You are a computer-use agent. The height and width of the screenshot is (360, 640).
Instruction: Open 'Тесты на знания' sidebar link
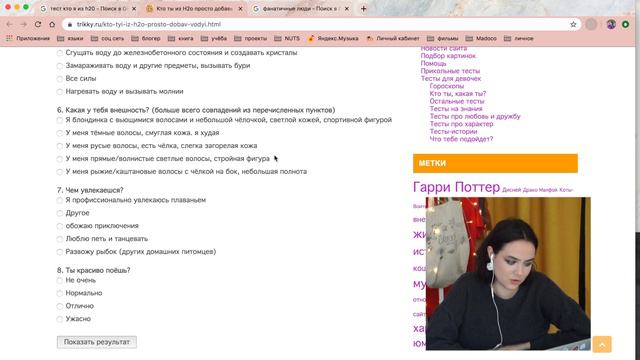click(x=456, y=109)
